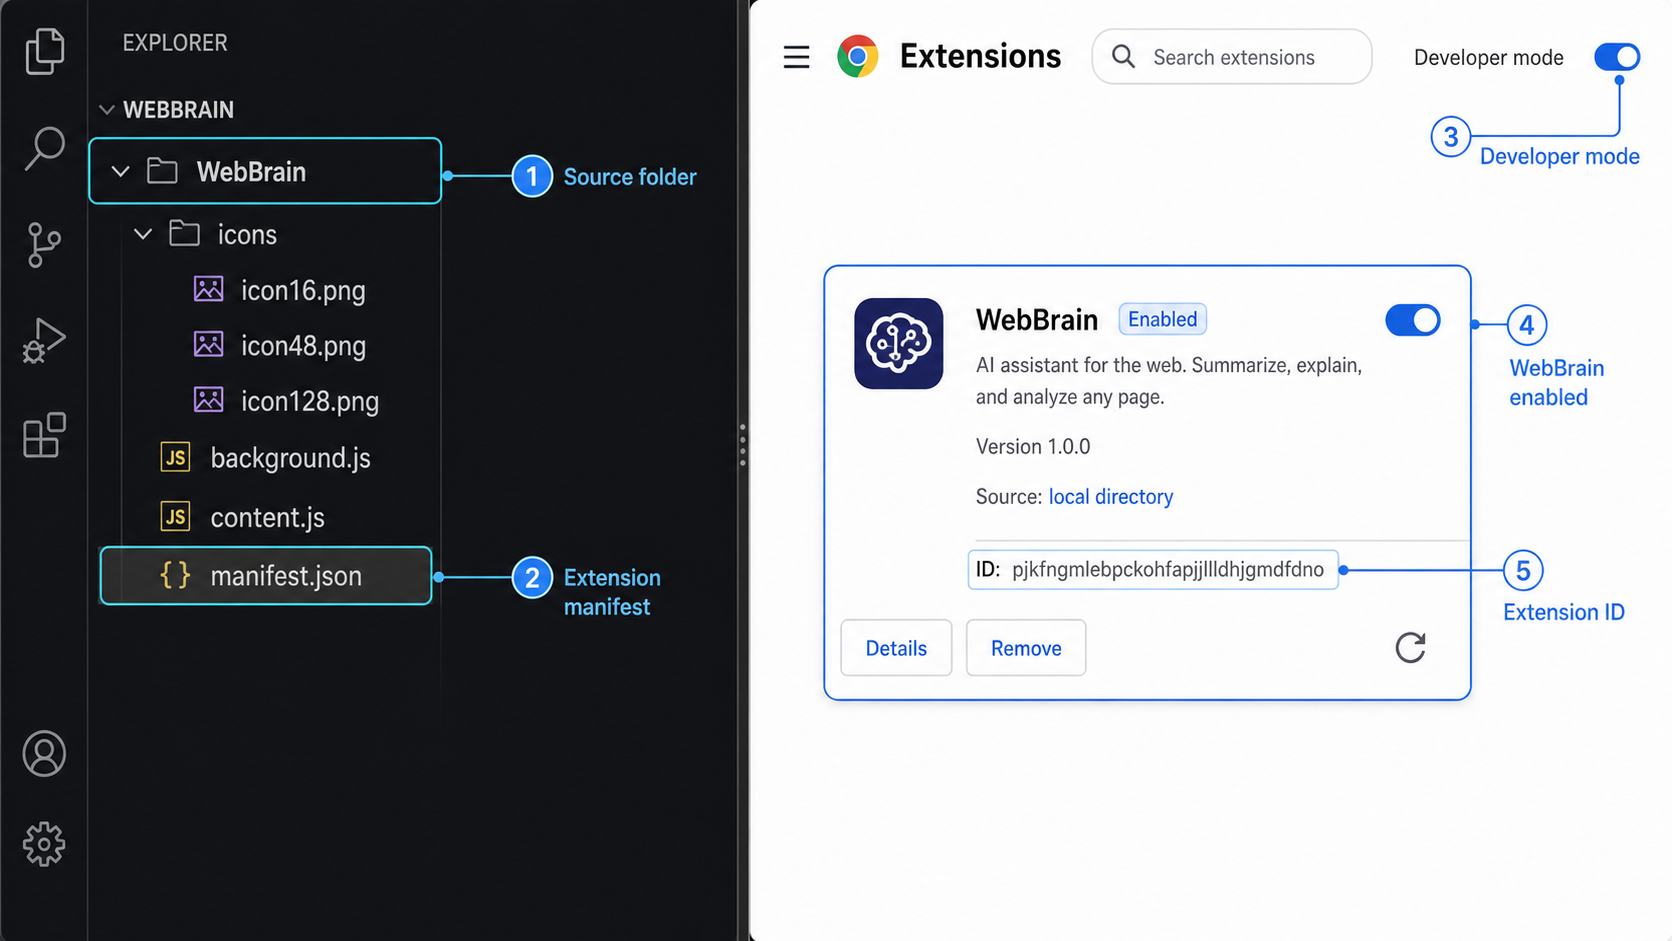The height and width of the screenshot is (941, 1672).
Task: Click the 'Version 1.0.0' text
Action: [1033, 447]
